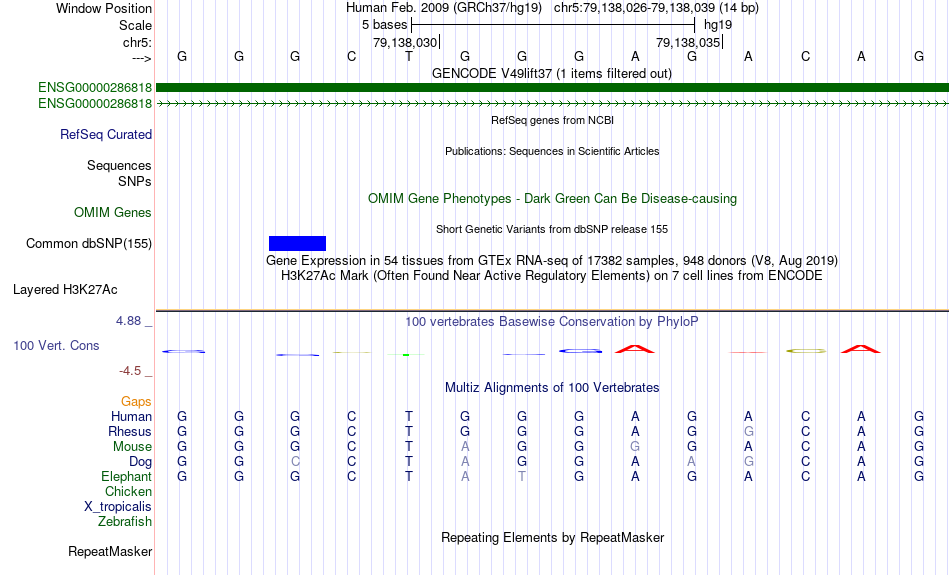
Task: Select the Zebrafish species row label
Action: click(125, 522)
